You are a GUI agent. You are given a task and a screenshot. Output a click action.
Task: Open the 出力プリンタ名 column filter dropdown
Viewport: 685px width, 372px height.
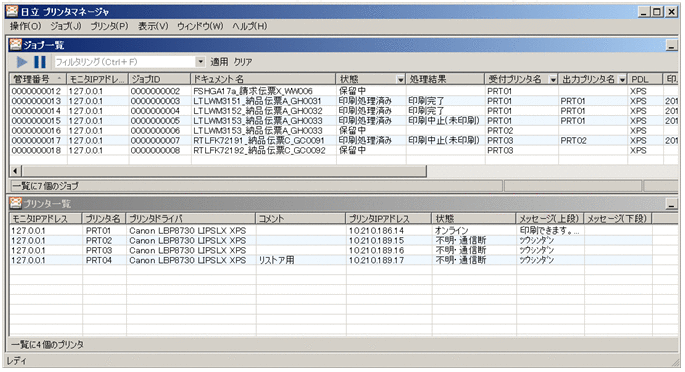622,79
